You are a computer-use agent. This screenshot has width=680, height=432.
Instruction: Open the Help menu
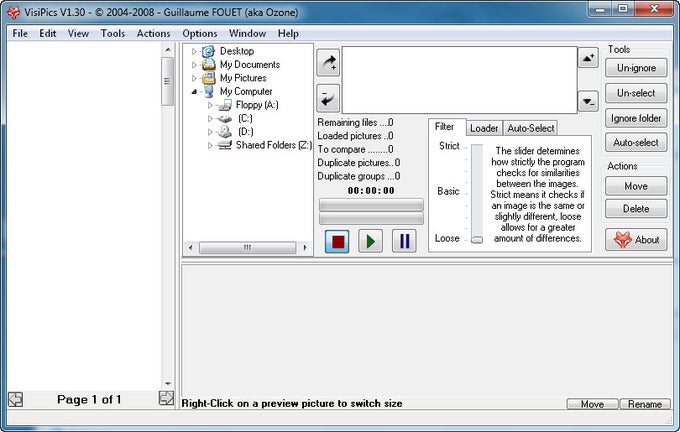coord(288,33)
